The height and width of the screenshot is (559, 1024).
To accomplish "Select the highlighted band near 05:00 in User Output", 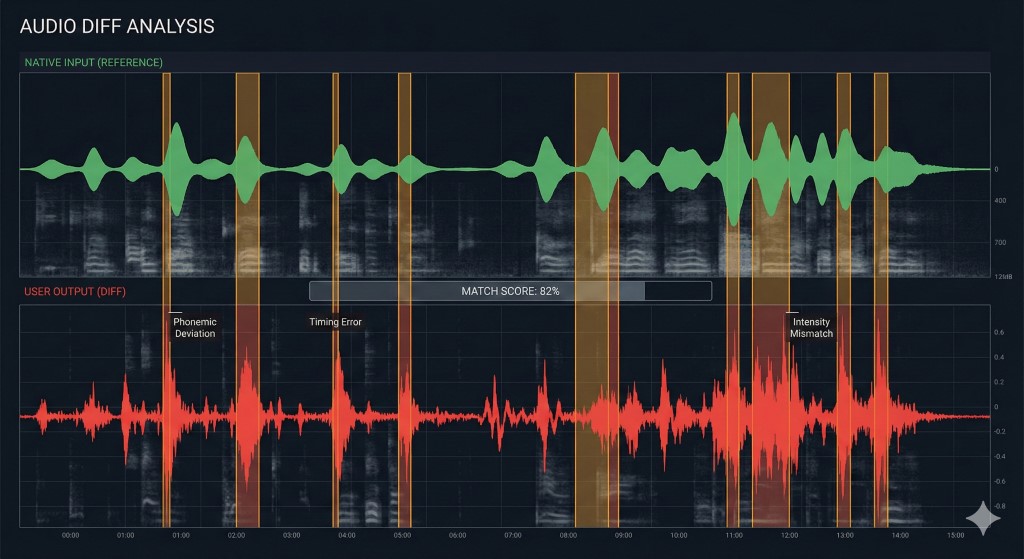I will pos(404,416).
